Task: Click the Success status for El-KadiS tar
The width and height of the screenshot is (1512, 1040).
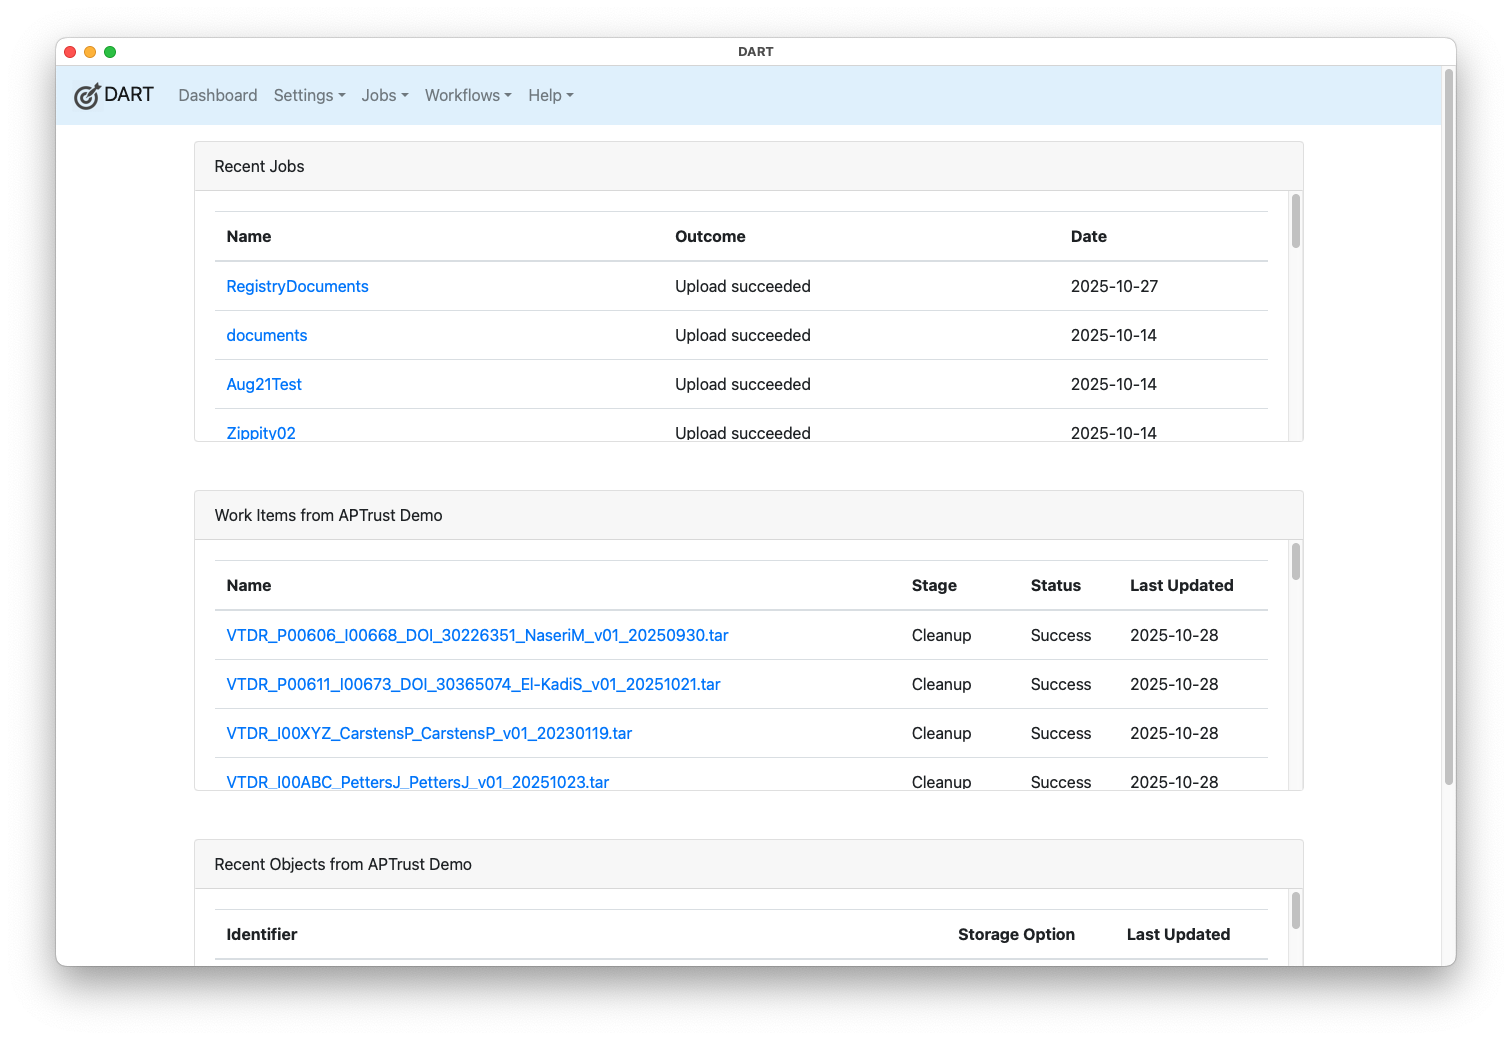Action: [1061, 684]
